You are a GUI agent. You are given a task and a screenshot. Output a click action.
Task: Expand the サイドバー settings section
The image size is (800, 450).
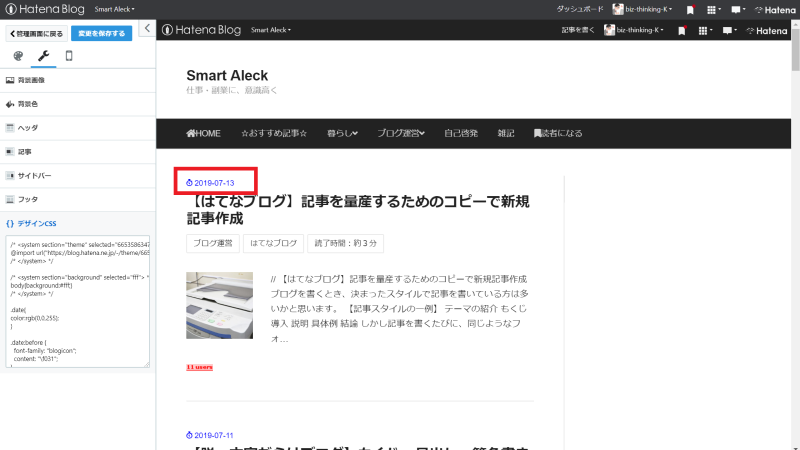tap(78, 176)
